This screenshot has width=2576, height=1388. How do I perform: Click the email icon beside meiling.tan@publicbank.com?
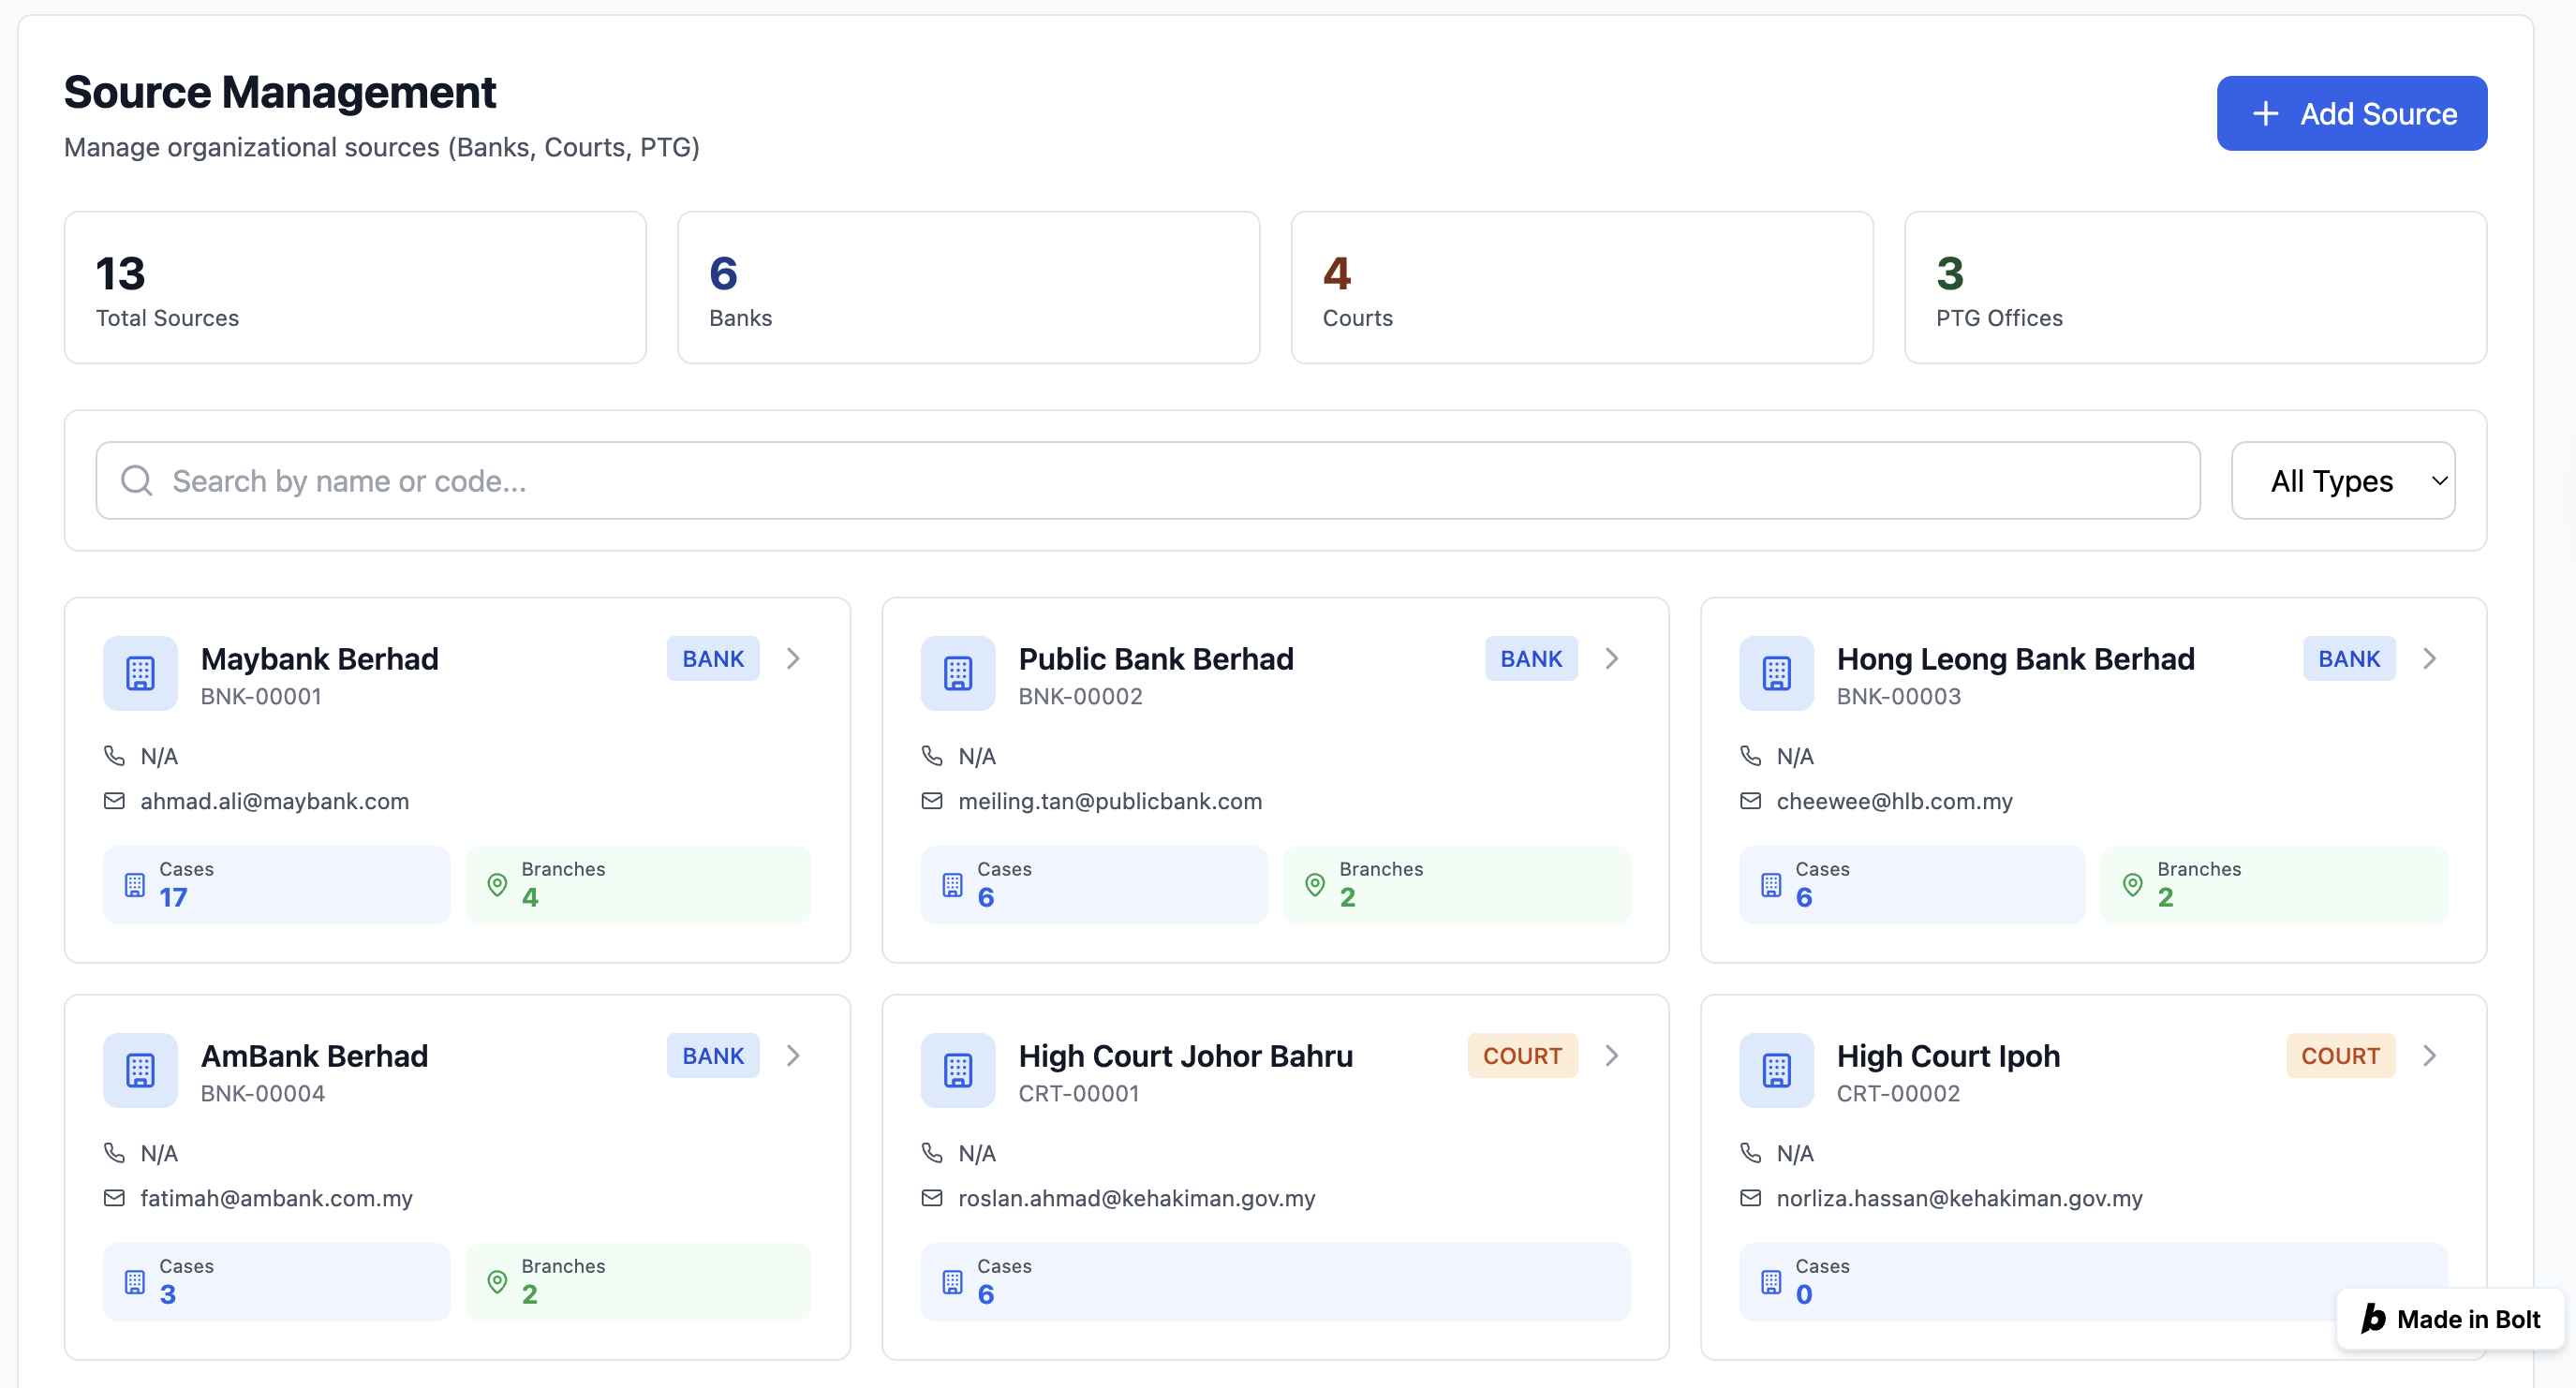(x=932, y=800)
